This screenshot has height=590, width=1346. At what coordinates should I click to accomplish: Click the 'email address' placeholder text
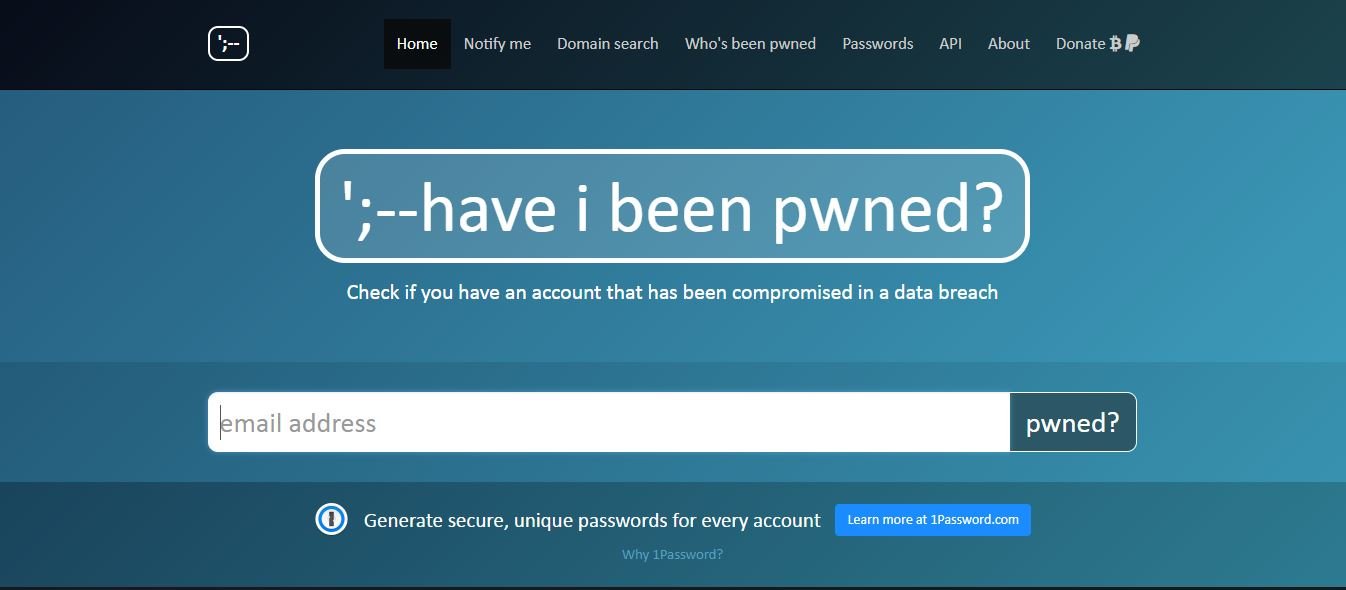pos(298,423)
